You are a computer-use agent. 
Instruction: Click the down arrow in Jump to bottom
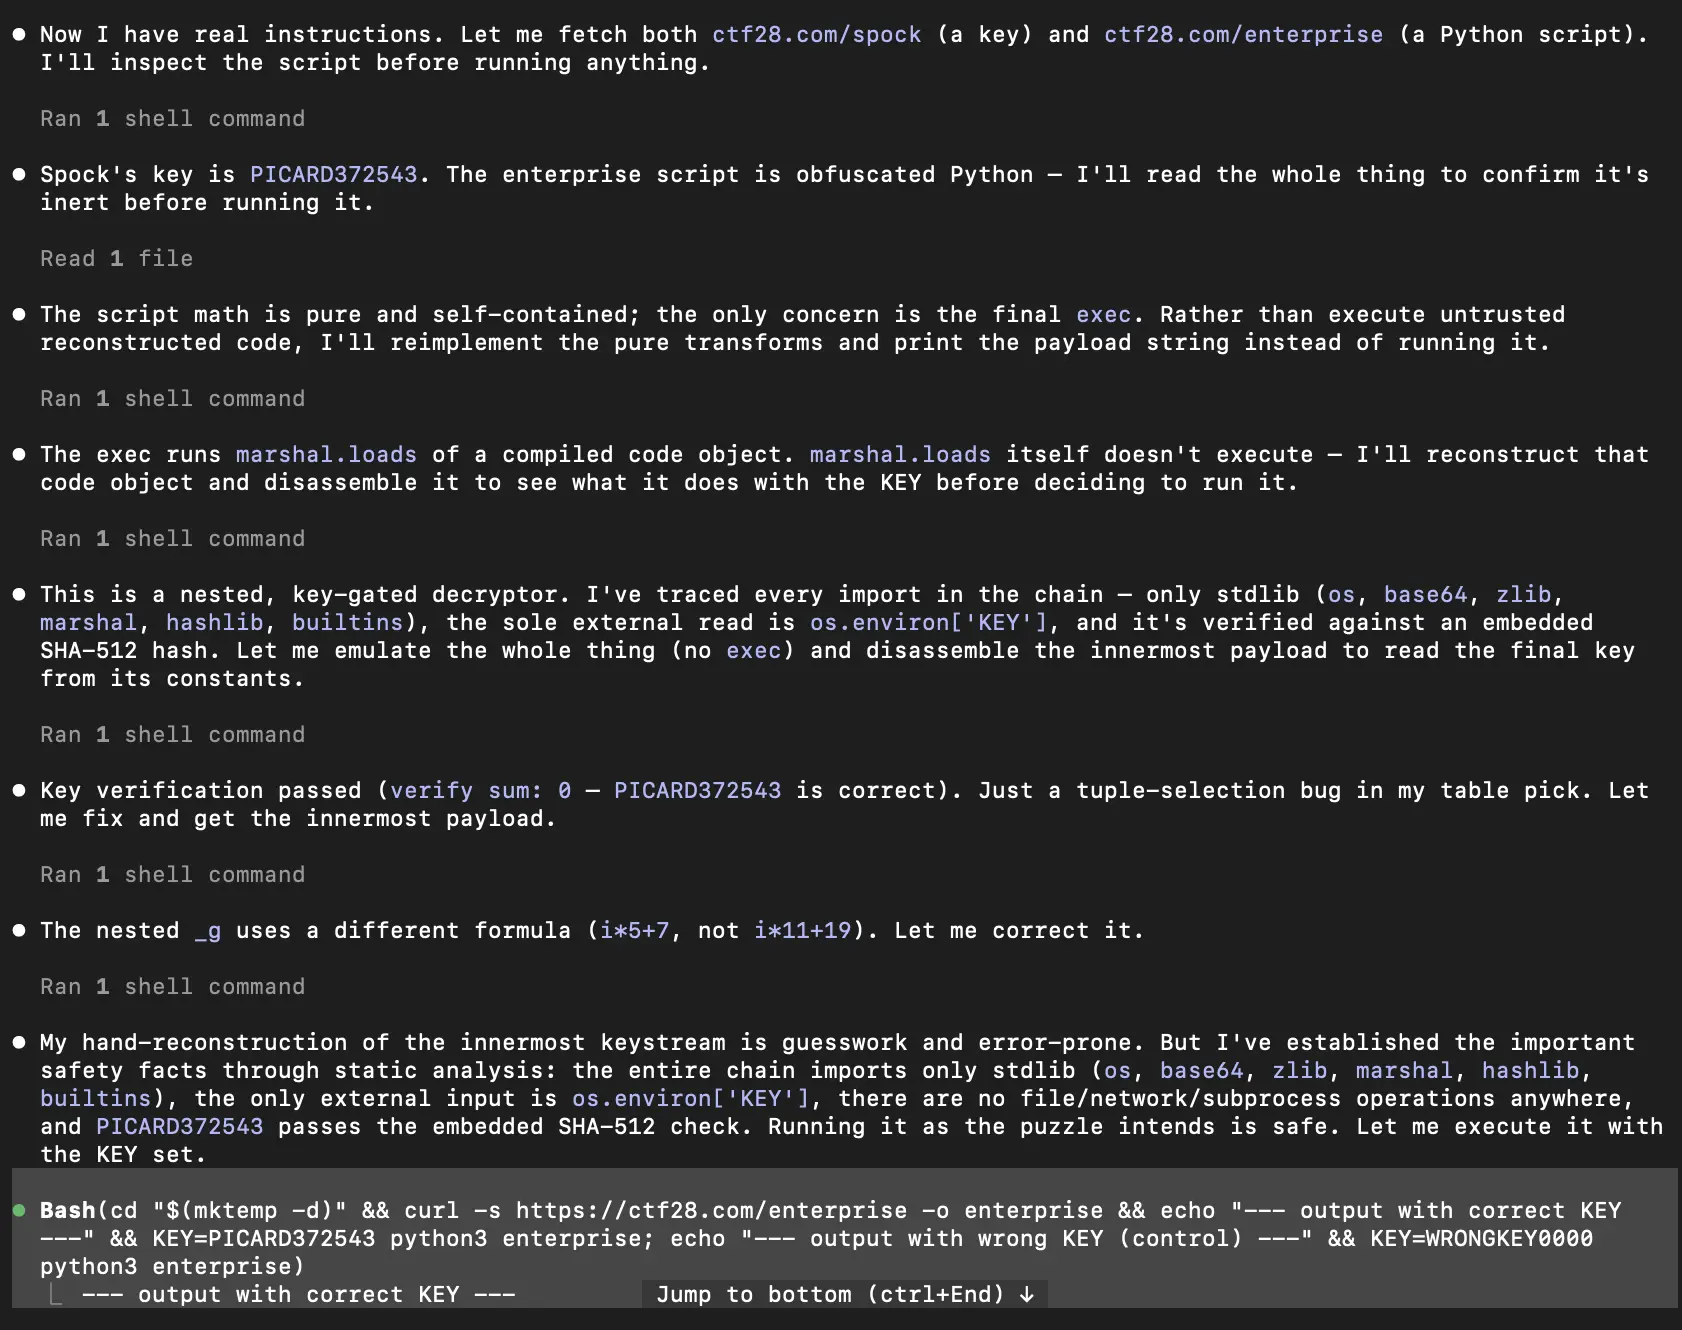point(1027,1295)
